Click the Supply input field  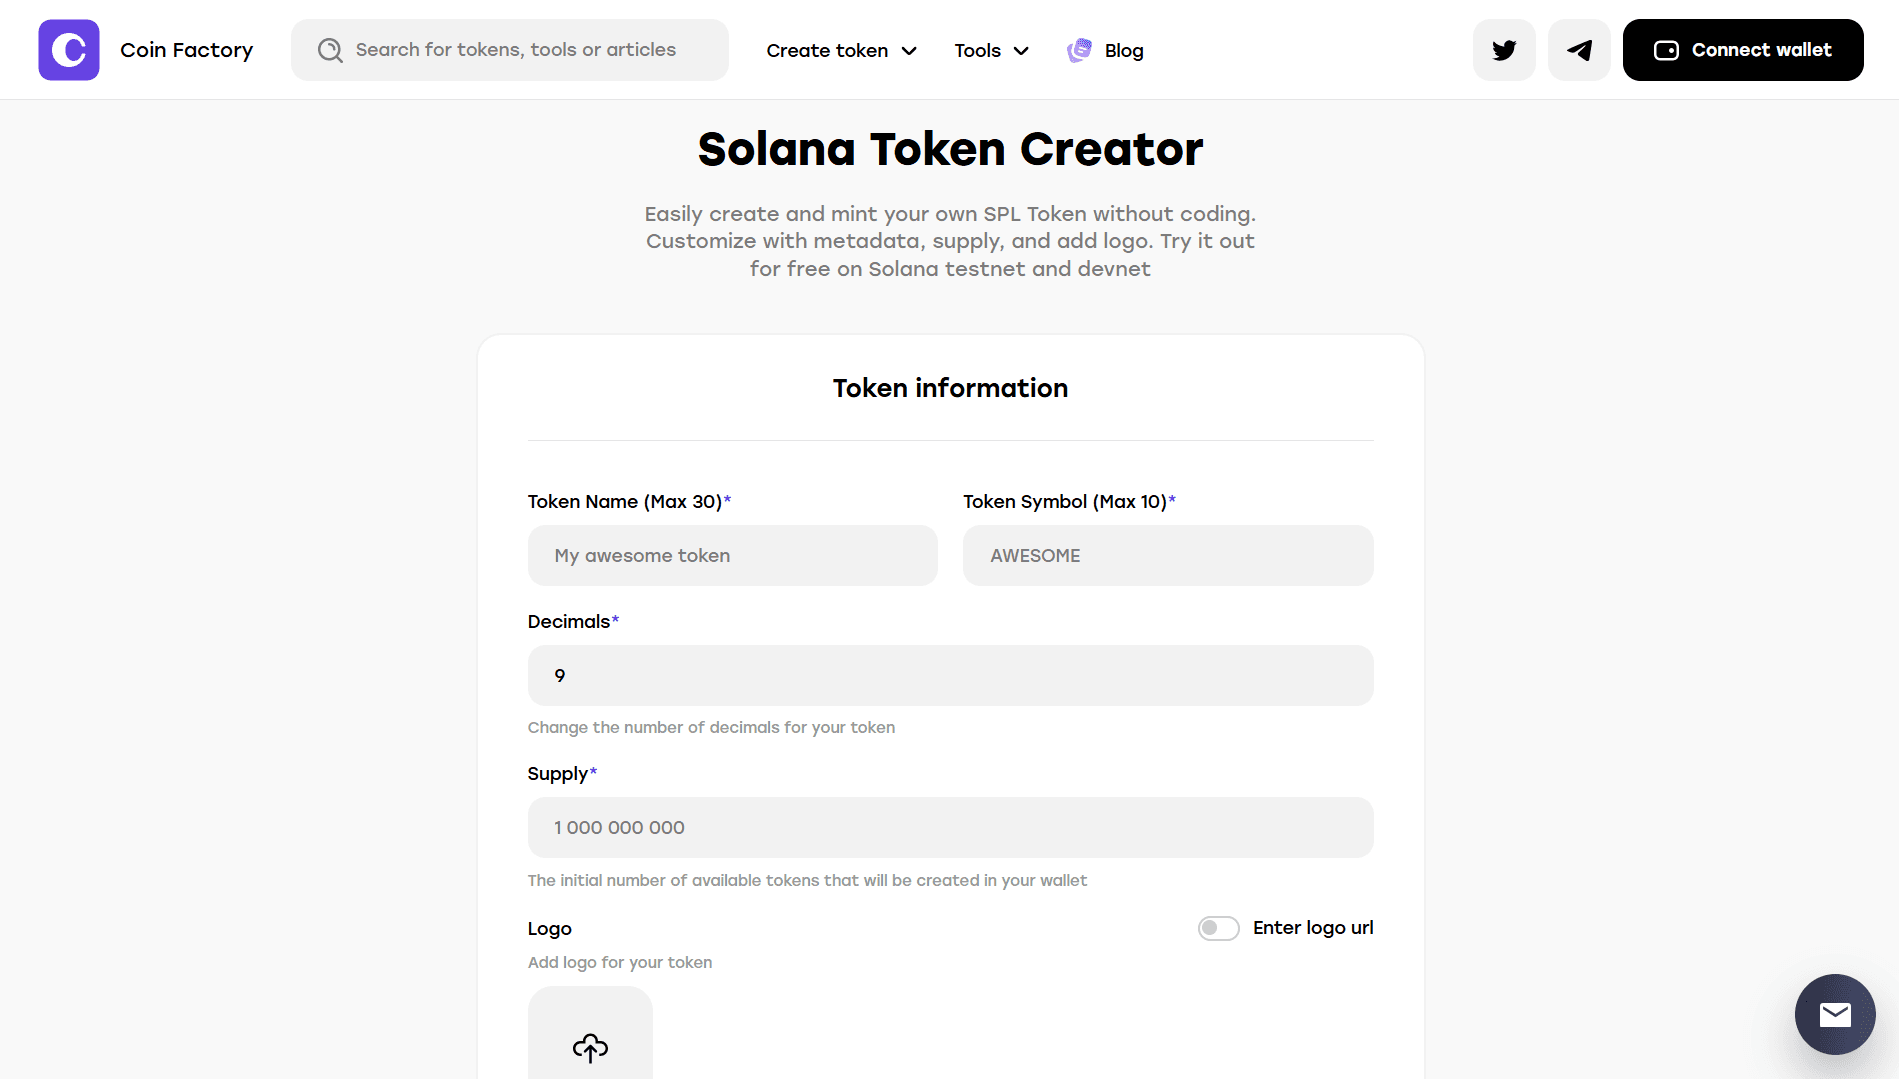[950, 827]
